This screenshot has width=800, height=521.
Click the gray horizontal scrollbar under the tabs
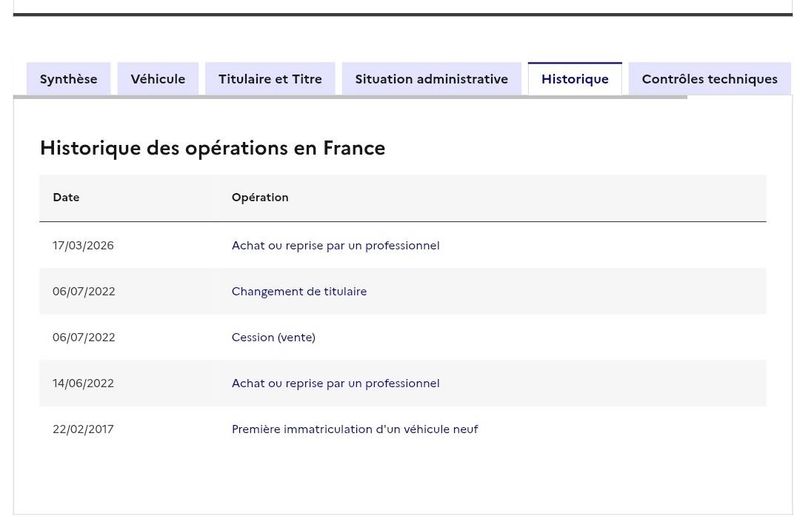[x=350, y=97]
